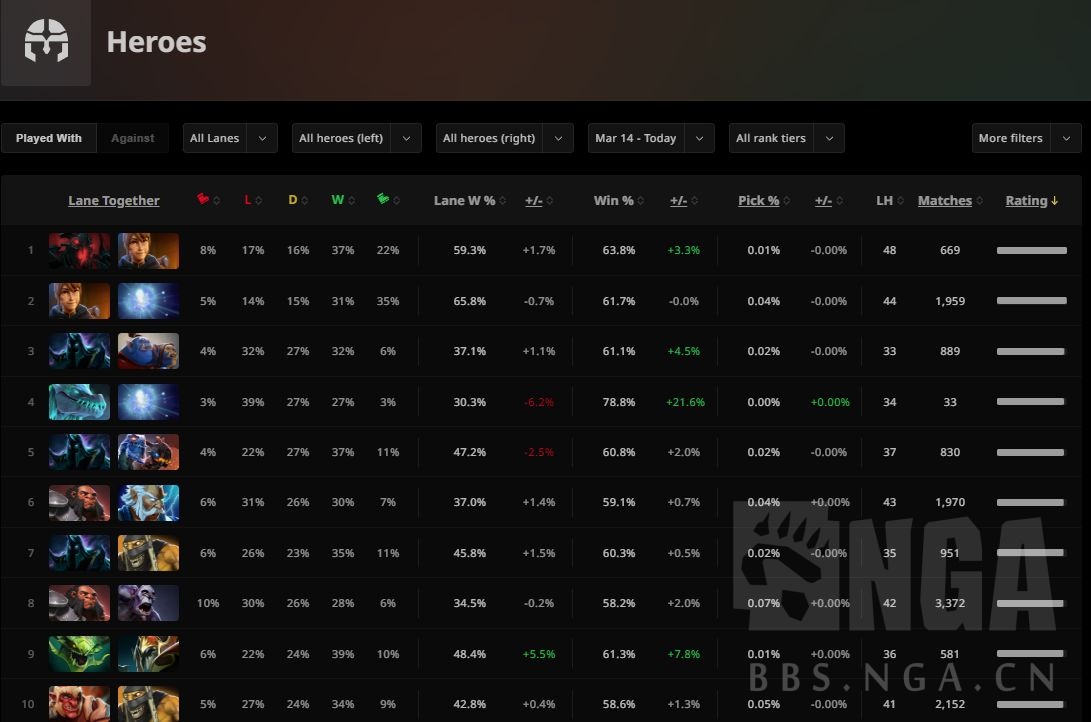
Task: Switch to Against view
Action: [x=133, y=138]
